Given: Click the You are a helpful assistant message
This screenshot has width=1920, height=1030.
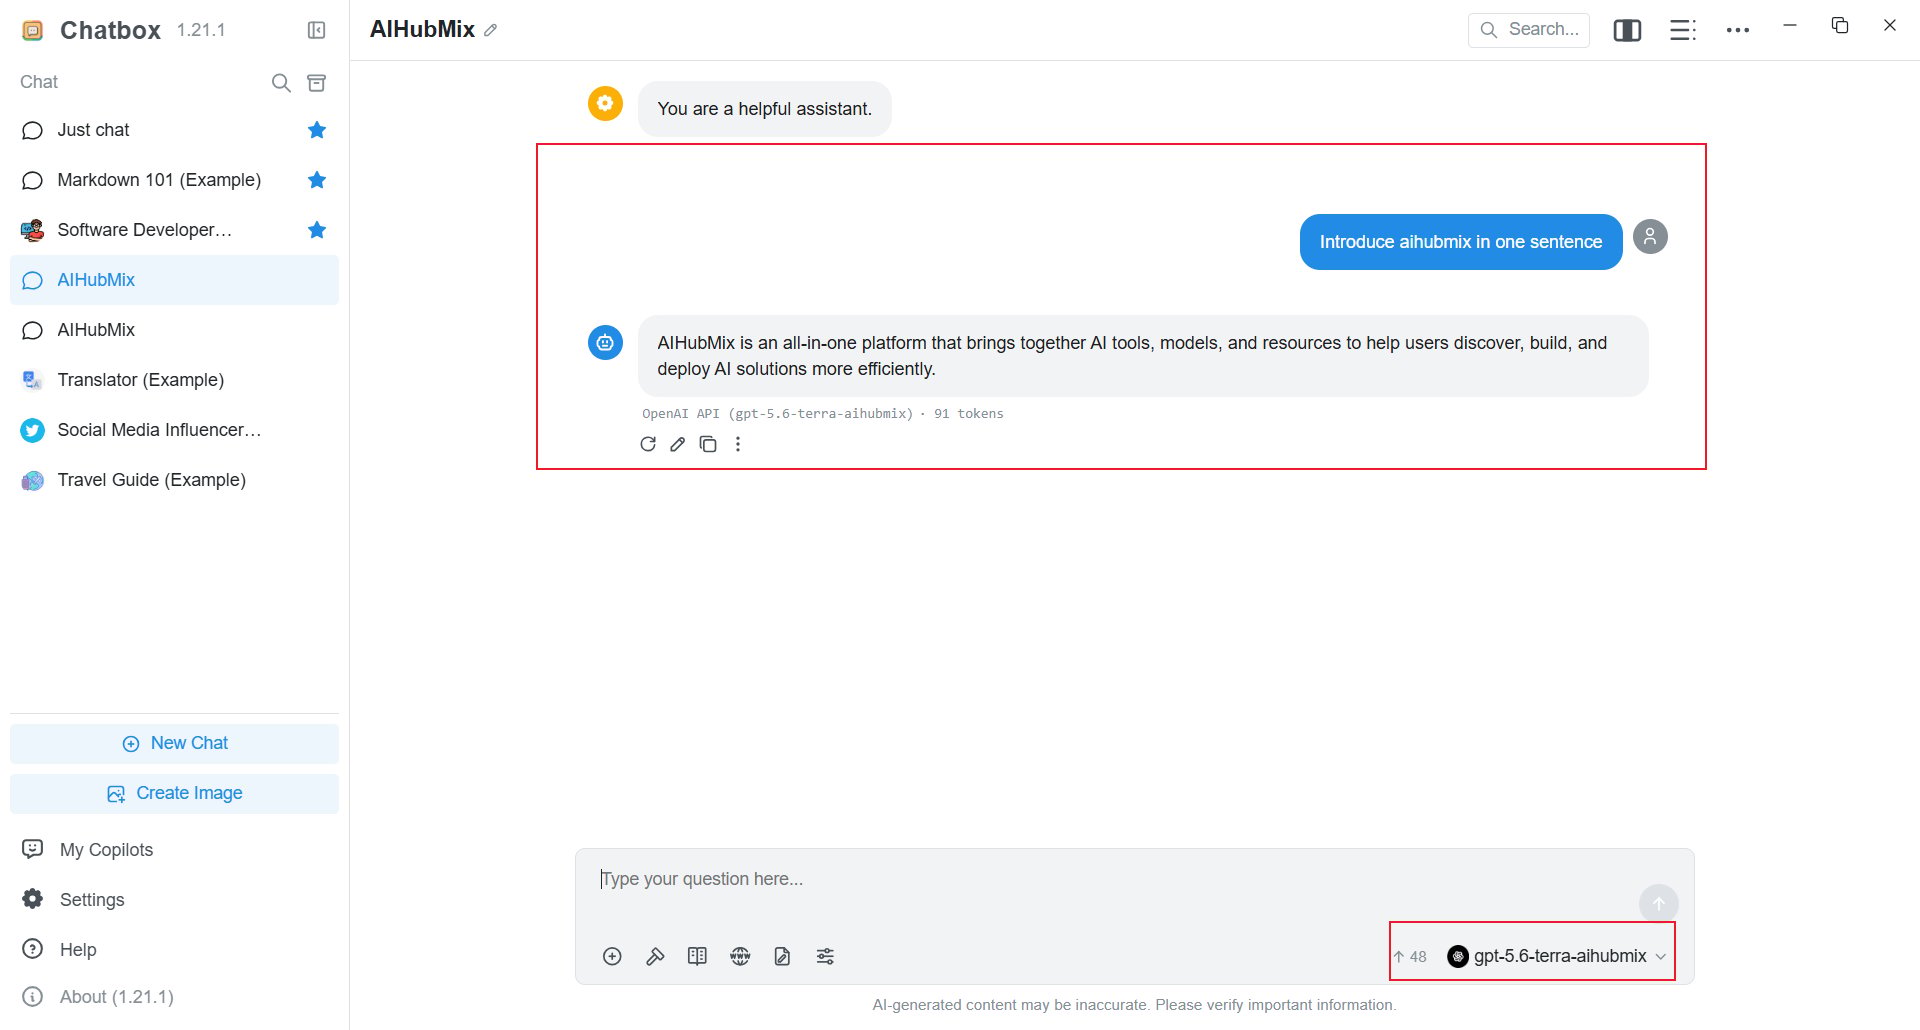Looking at the screenshot, I should [764, 109].
